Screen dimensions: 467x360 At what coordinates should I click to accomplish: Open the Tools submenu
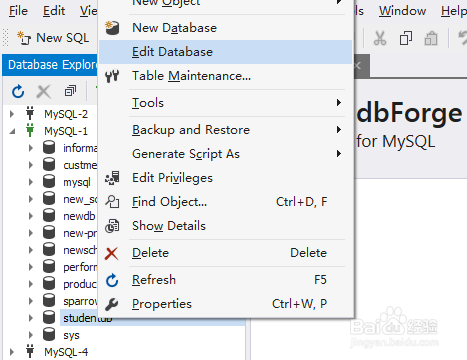226,103
